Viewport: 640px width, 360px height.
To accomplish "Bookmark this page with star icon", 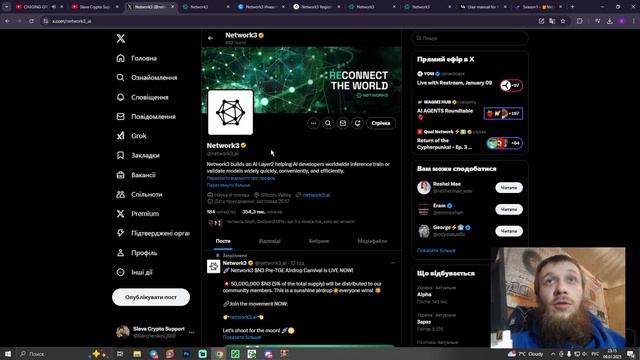I will pyautogui.click(x=563, y=21).
